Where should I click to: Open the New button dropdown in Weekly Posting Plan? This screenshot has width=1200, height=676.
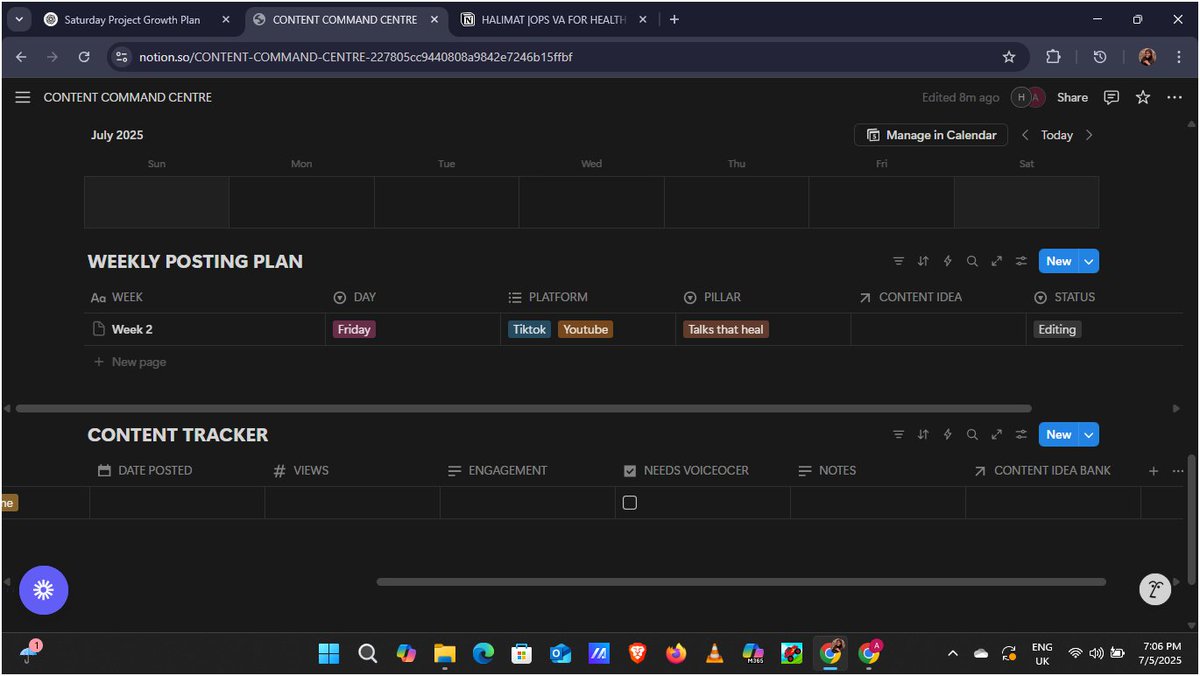tap(1086, 261)
